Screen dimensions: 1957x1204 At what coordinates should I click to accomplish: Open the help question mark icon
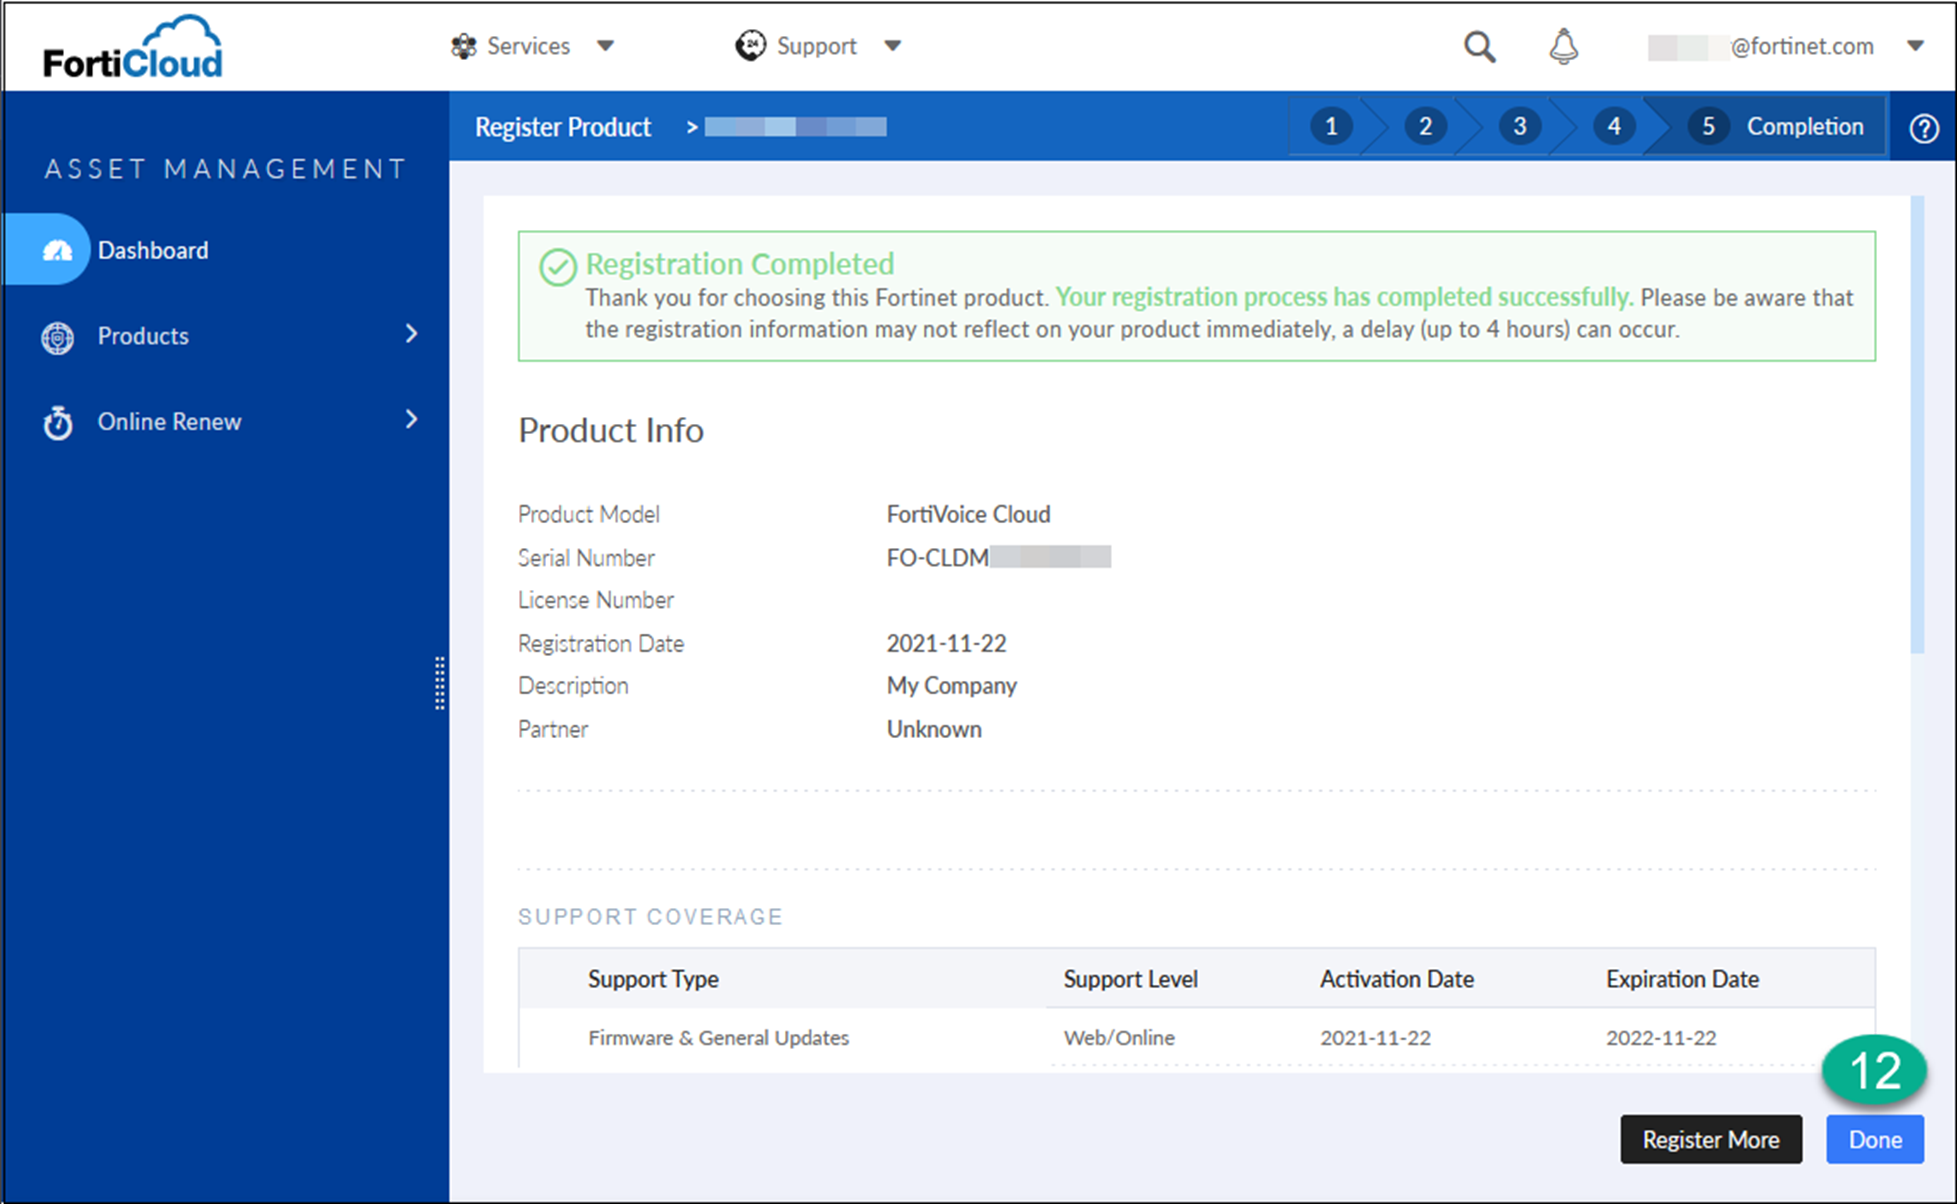pyautogui.click(x=1924, y=127)
